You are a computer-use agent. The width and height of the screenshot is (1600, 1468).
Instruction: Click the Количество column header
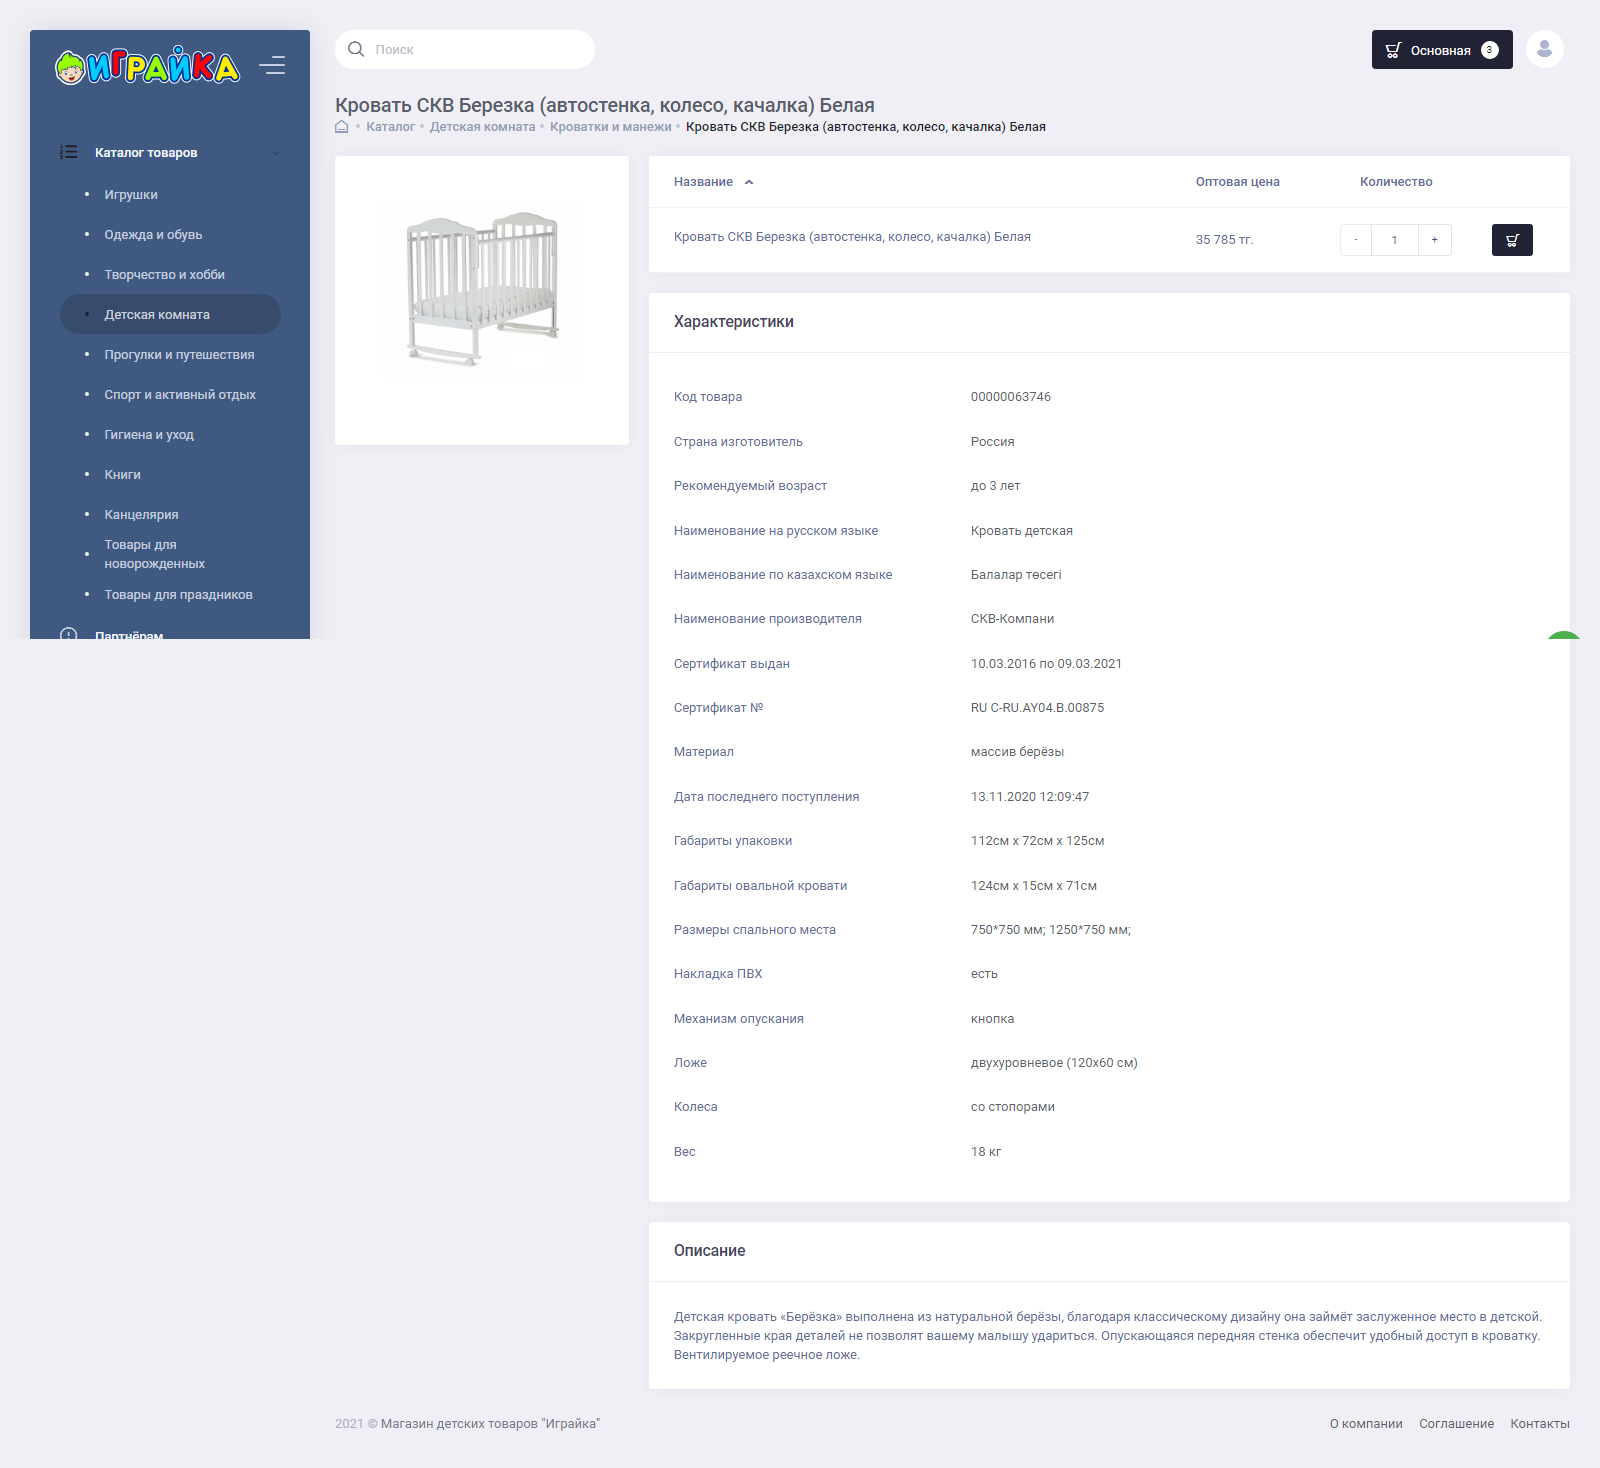(1396, 182)
